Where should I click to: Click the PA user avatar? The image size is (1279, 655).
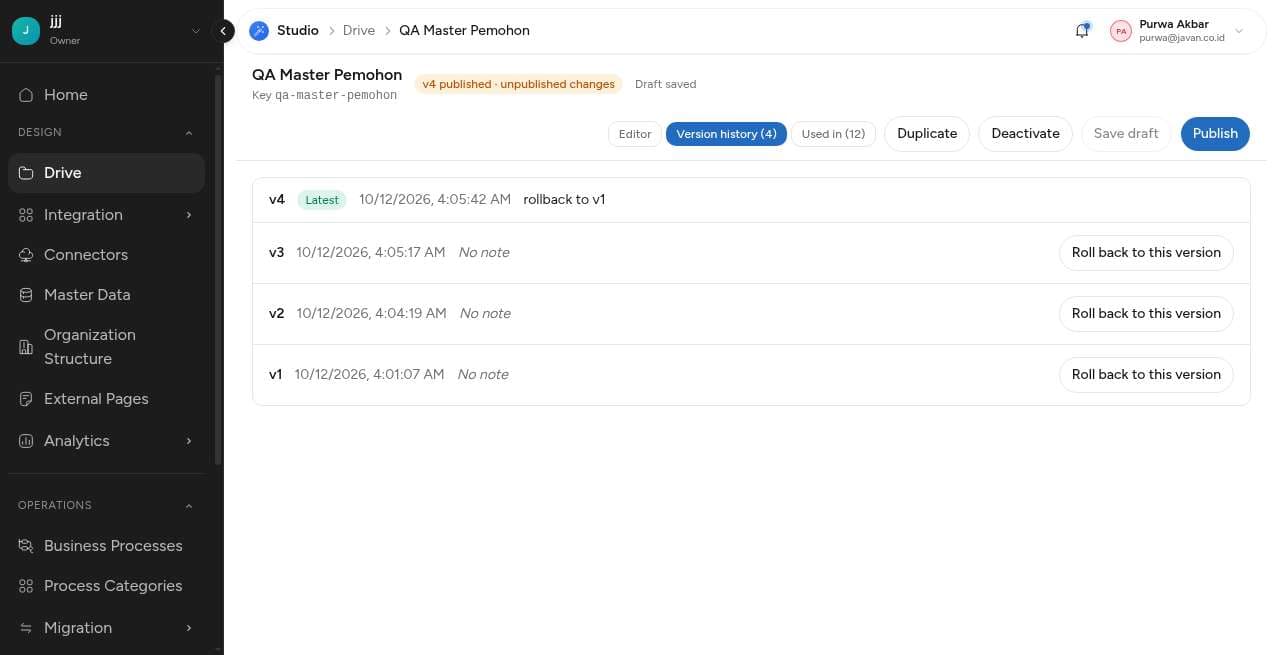point(1121,31)
